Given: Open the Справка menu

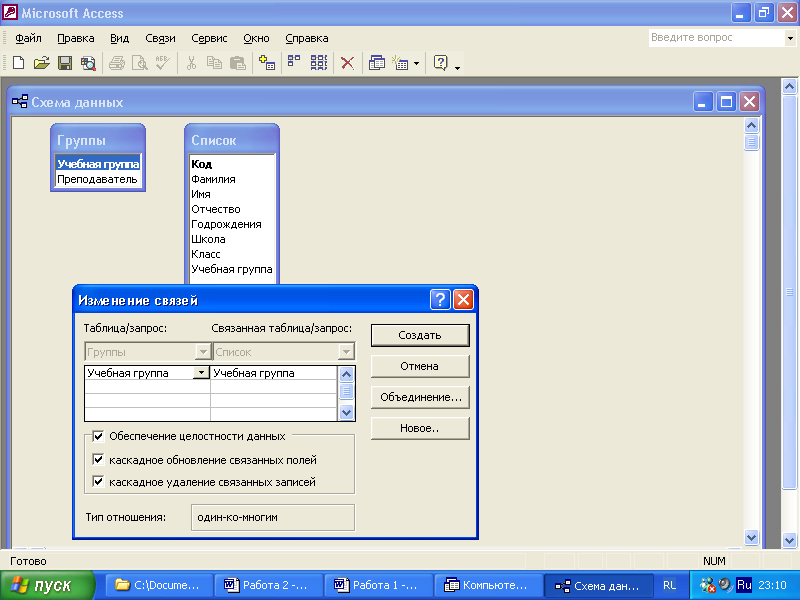Looking at the screenshot, I should pyautogui.click(x=307, y=38).
